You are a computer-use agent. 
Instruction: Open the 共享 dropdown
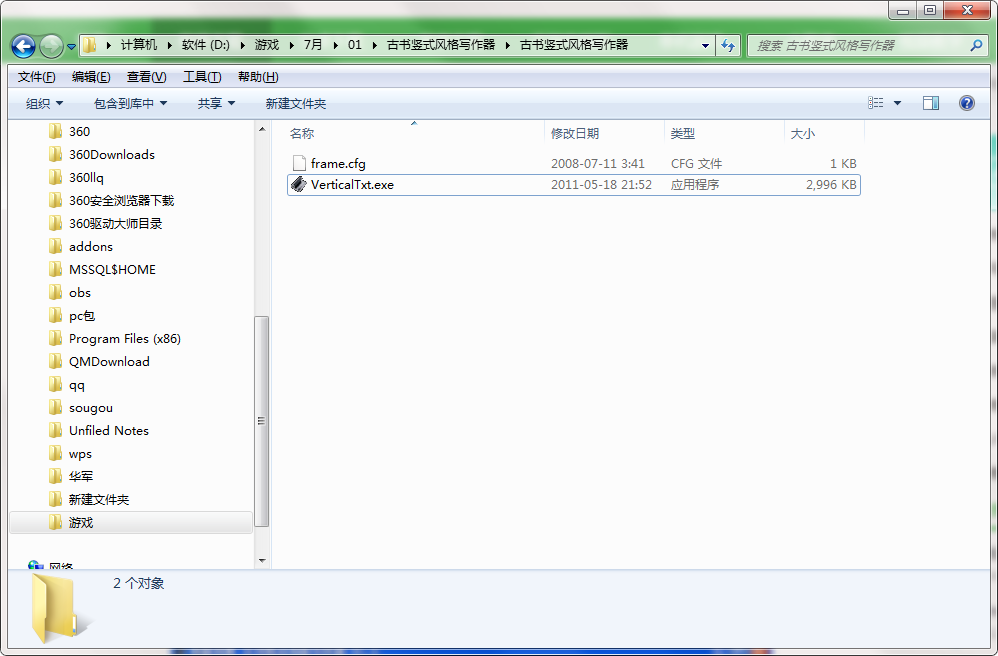(x=216, y=103)
